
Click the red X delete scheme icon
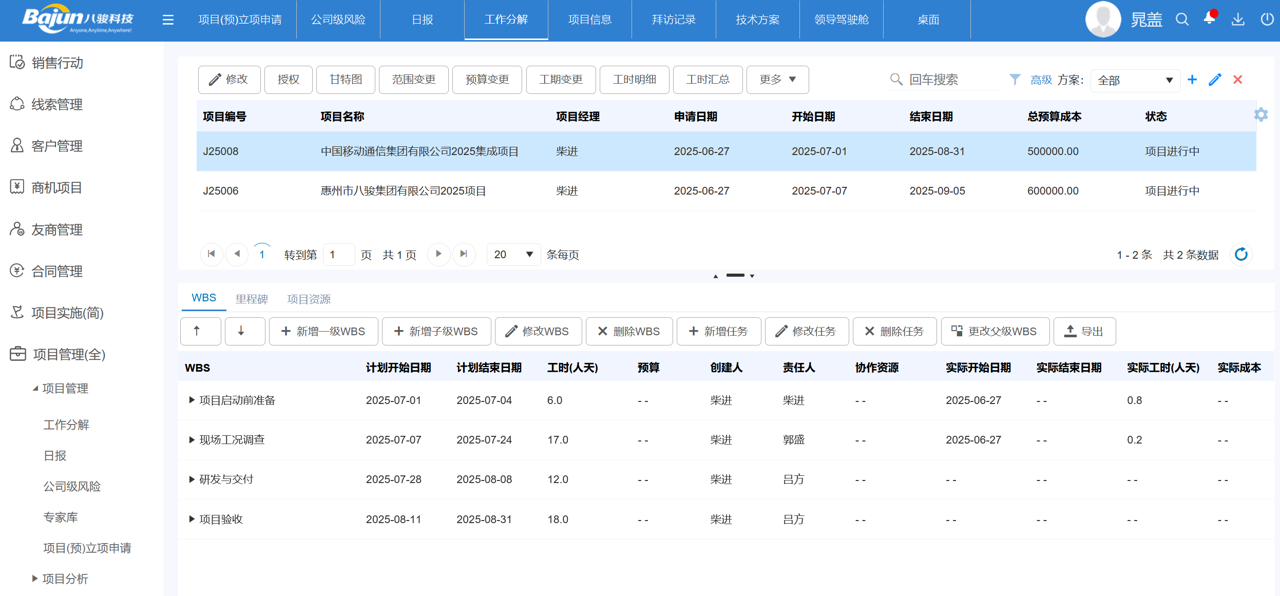coord(1238,80)
